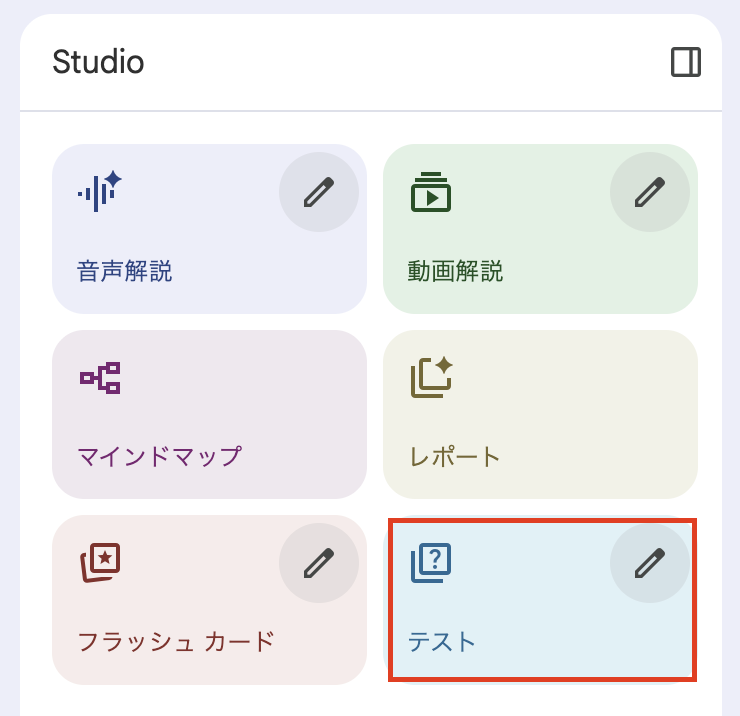Screen dimensions: 740x716
Task: Click the フラッシュ カード label
Action: 176,641
